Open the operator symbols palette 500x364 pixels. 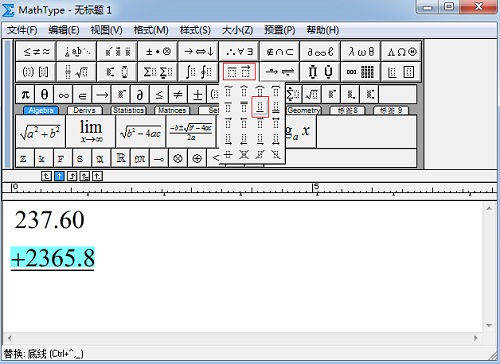point(158,51)
